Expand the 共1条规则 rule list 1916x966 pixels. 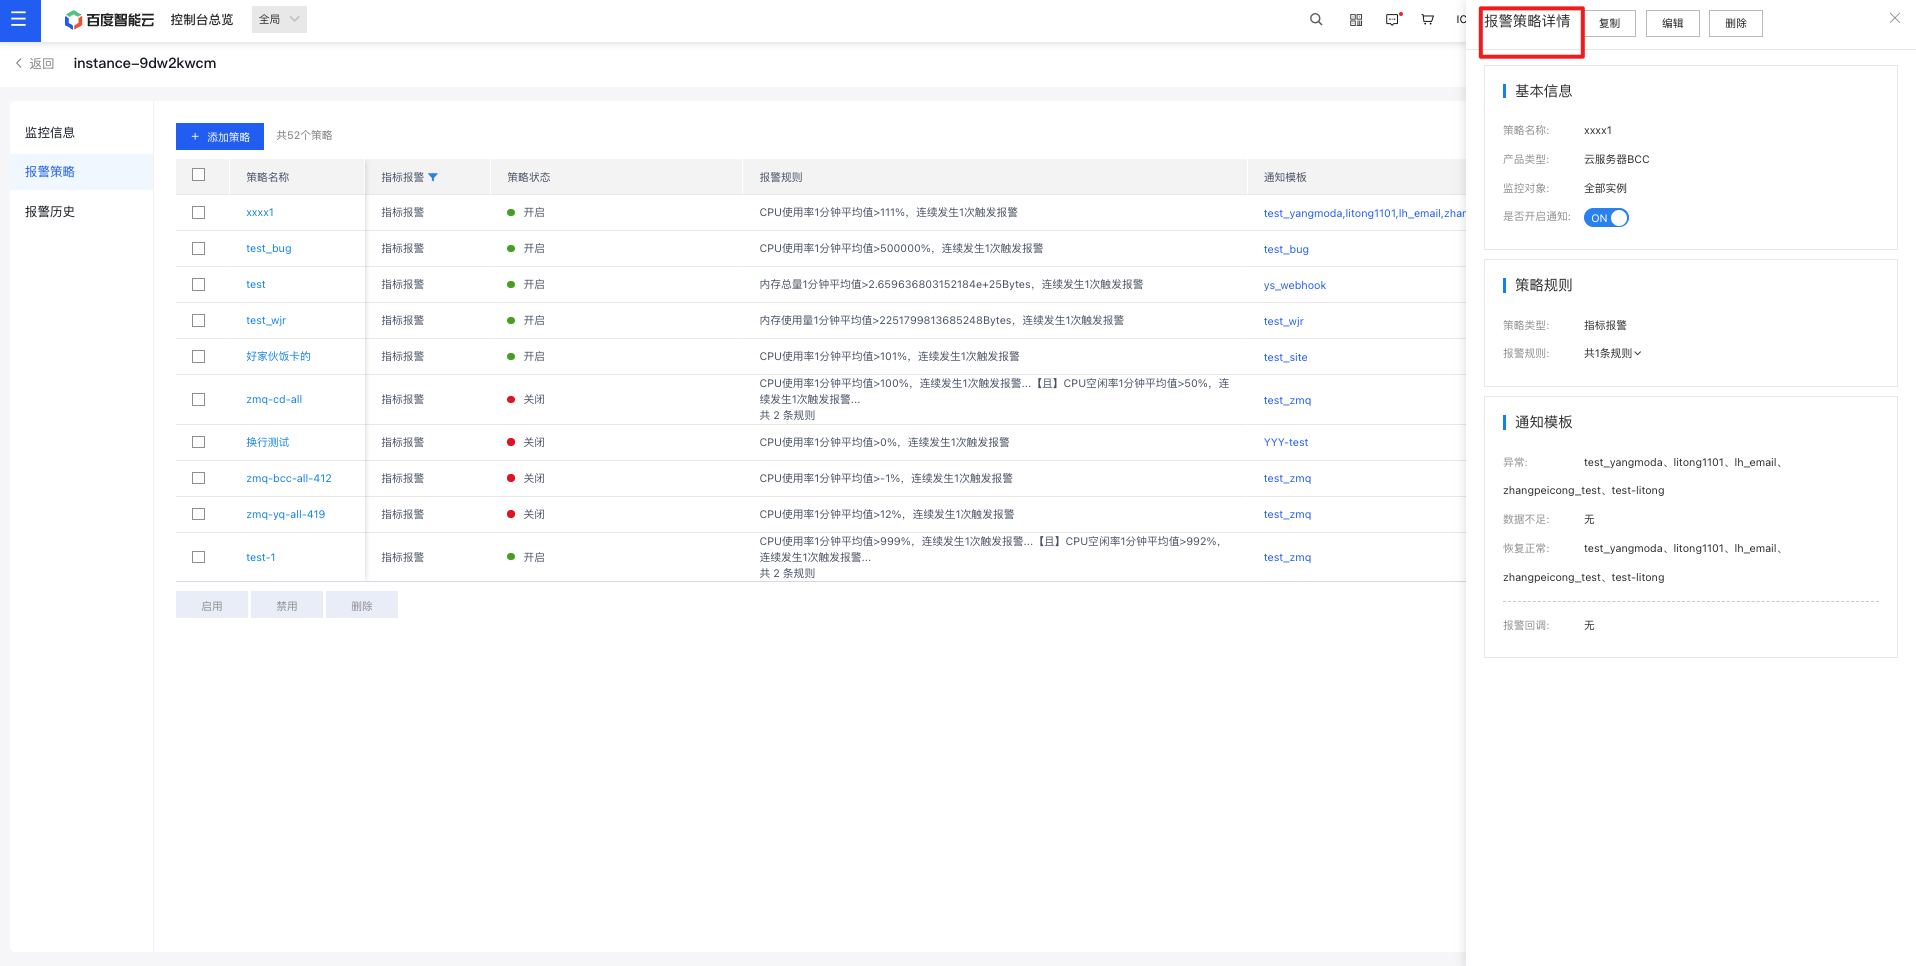click(x=1613, y=353)
